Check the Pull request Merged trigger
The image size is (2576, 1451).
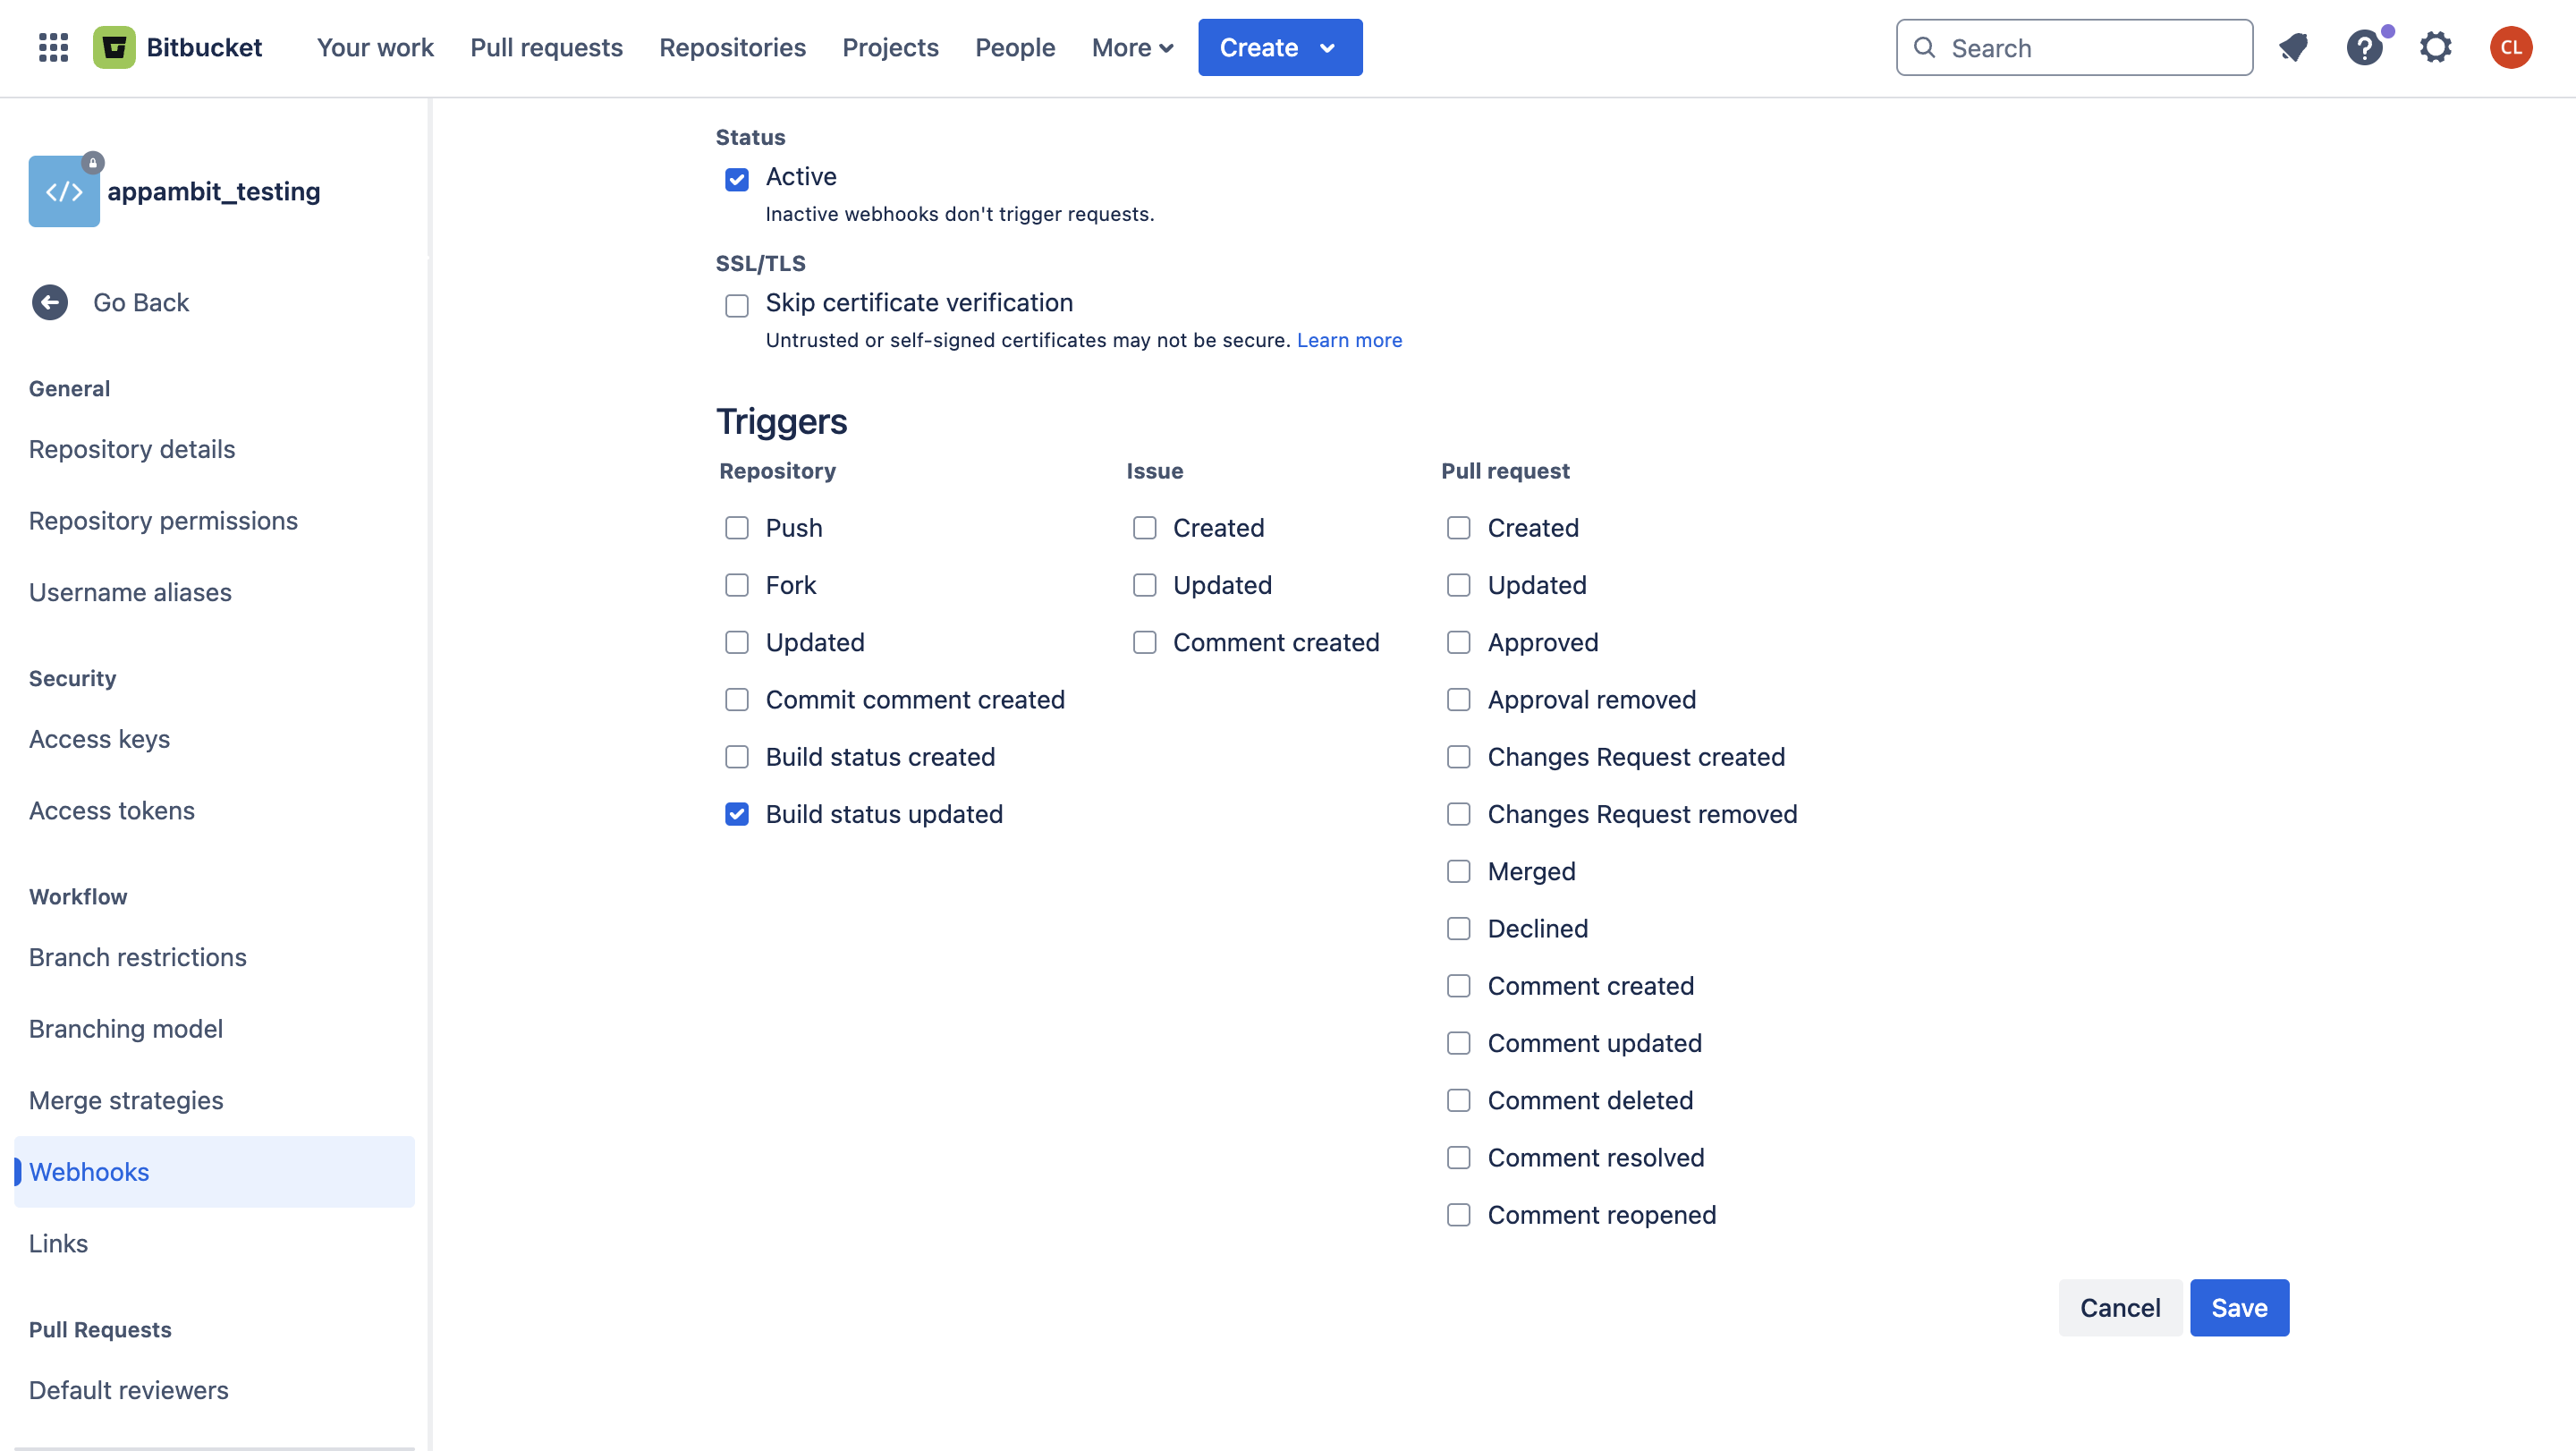(1459, 871)
